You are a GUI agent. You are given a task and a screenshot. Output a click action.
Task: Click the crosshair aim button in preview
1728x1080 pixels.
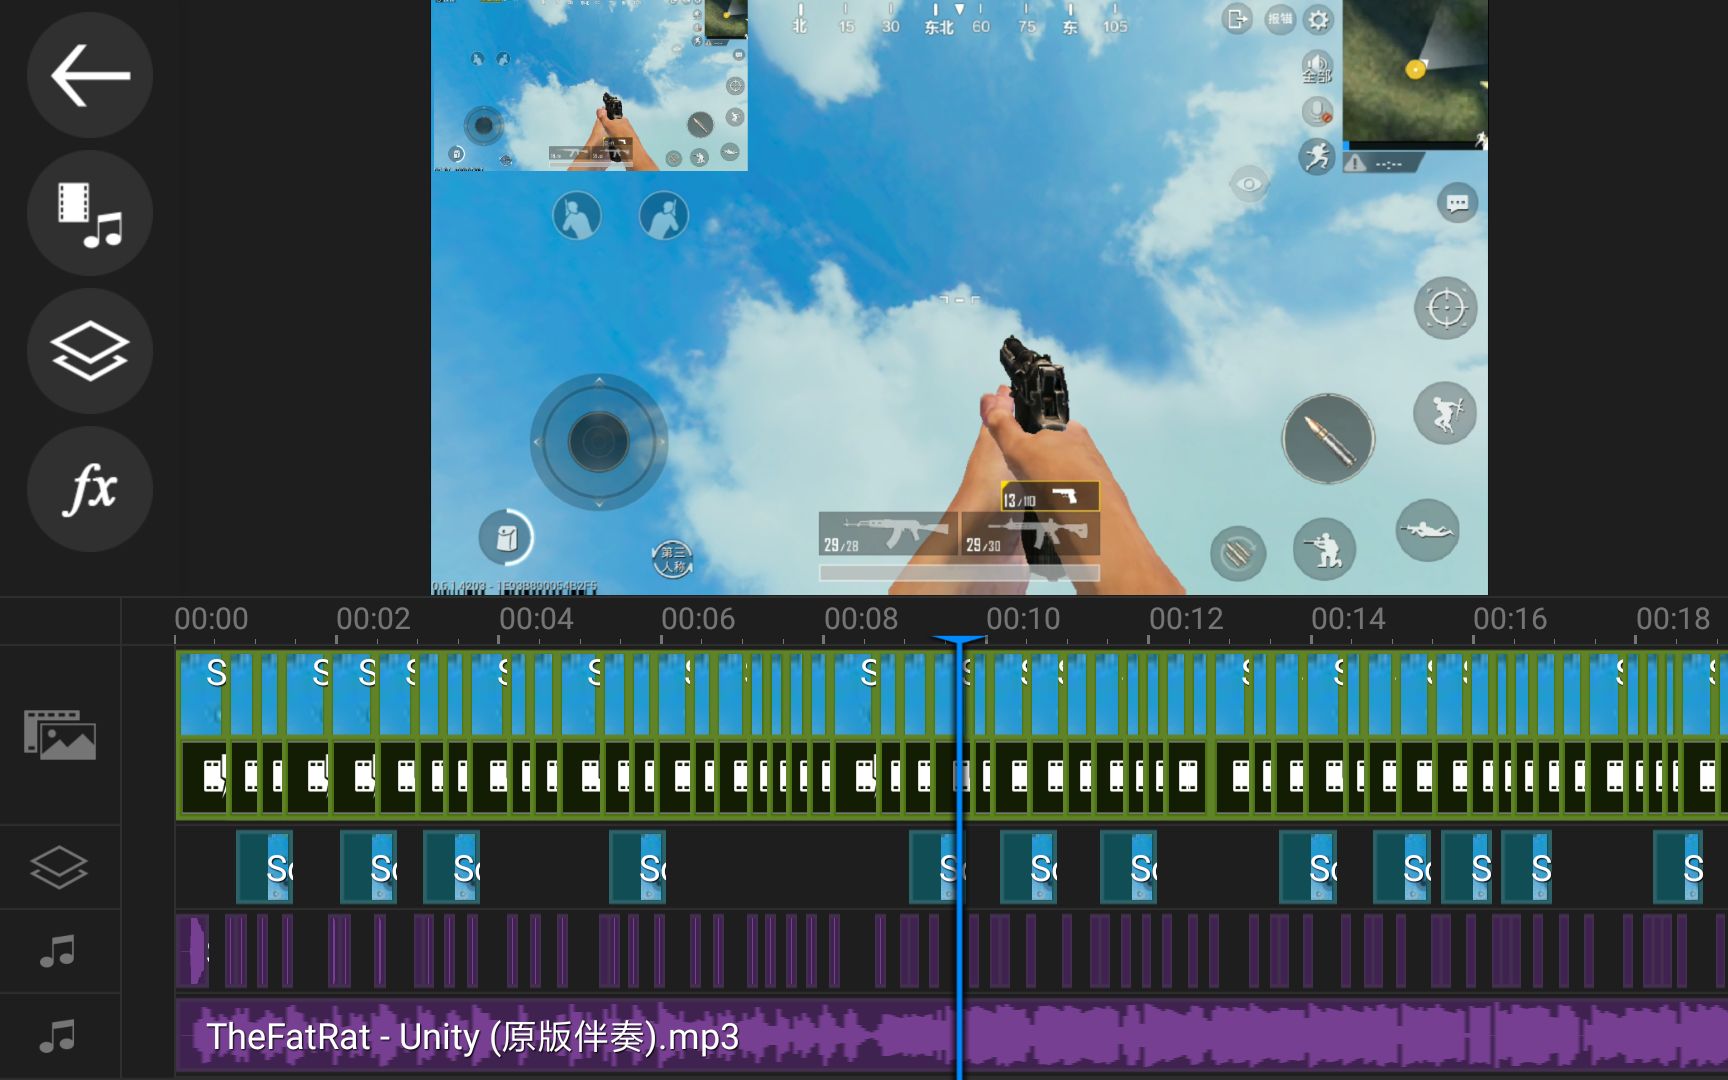pos(1446,308)
